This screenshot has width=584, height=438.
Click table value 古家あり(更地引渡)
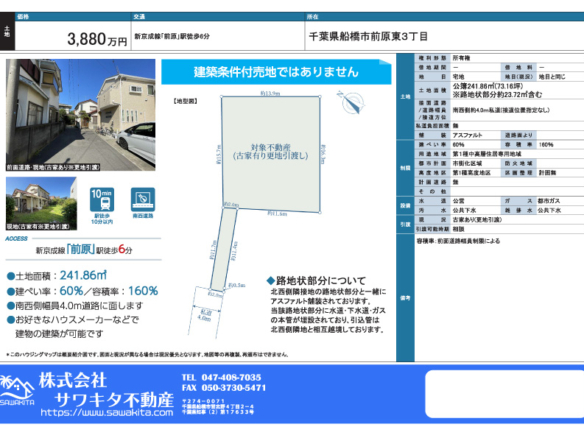477,220
